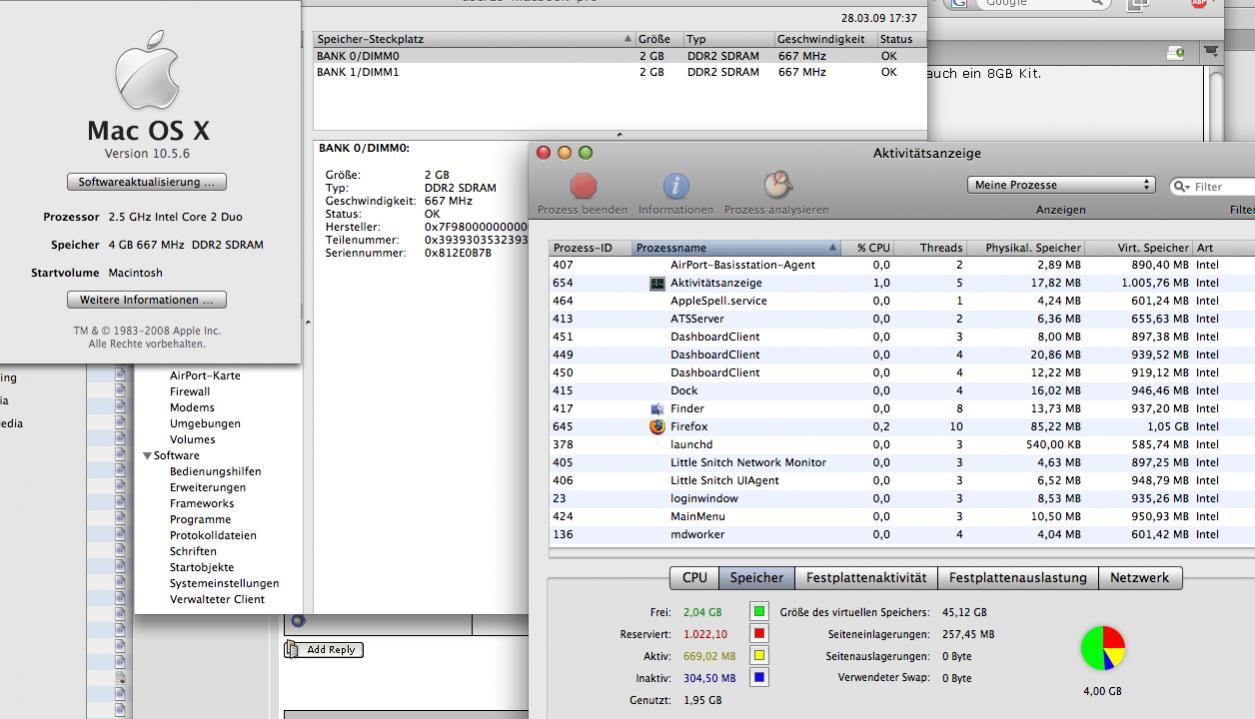The image size is (1255, 719).
Task: Click the Softwareaktualisierung button
Action: tap(146, 182)
